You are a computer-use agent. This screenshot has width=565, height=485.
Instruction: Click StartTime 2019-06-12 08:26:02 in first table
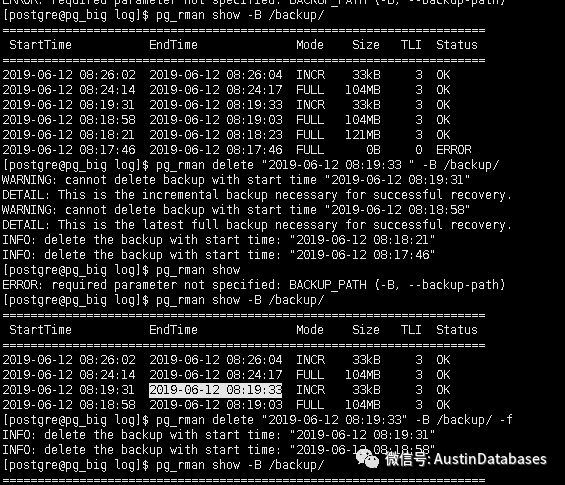(x=69, y=75)
